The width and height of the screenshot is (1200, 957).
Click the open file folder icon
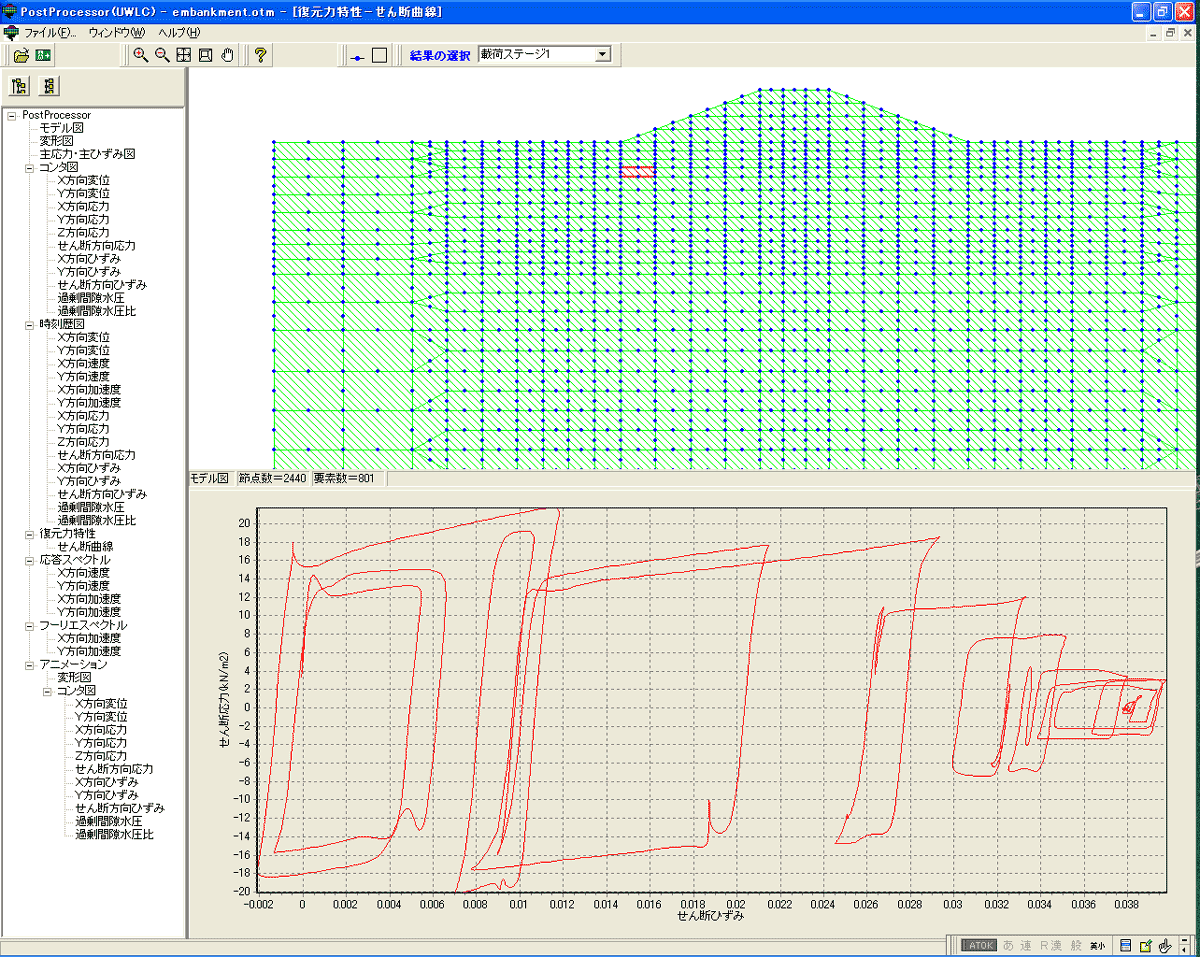click(x=20, y=55)
